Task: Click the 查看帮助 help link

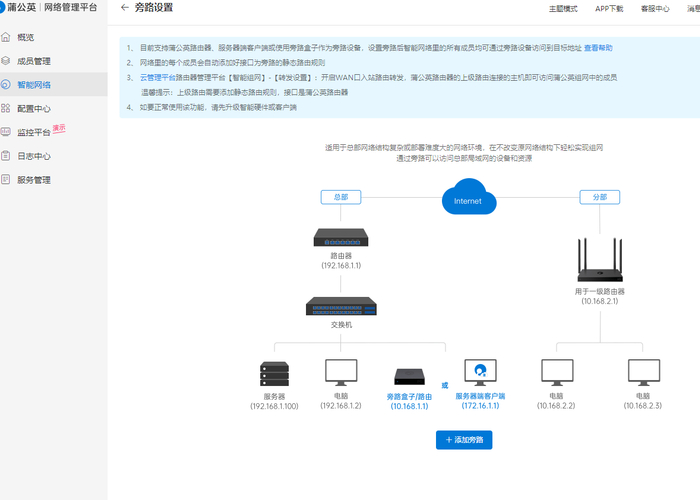Action: [x=598, y=48]
